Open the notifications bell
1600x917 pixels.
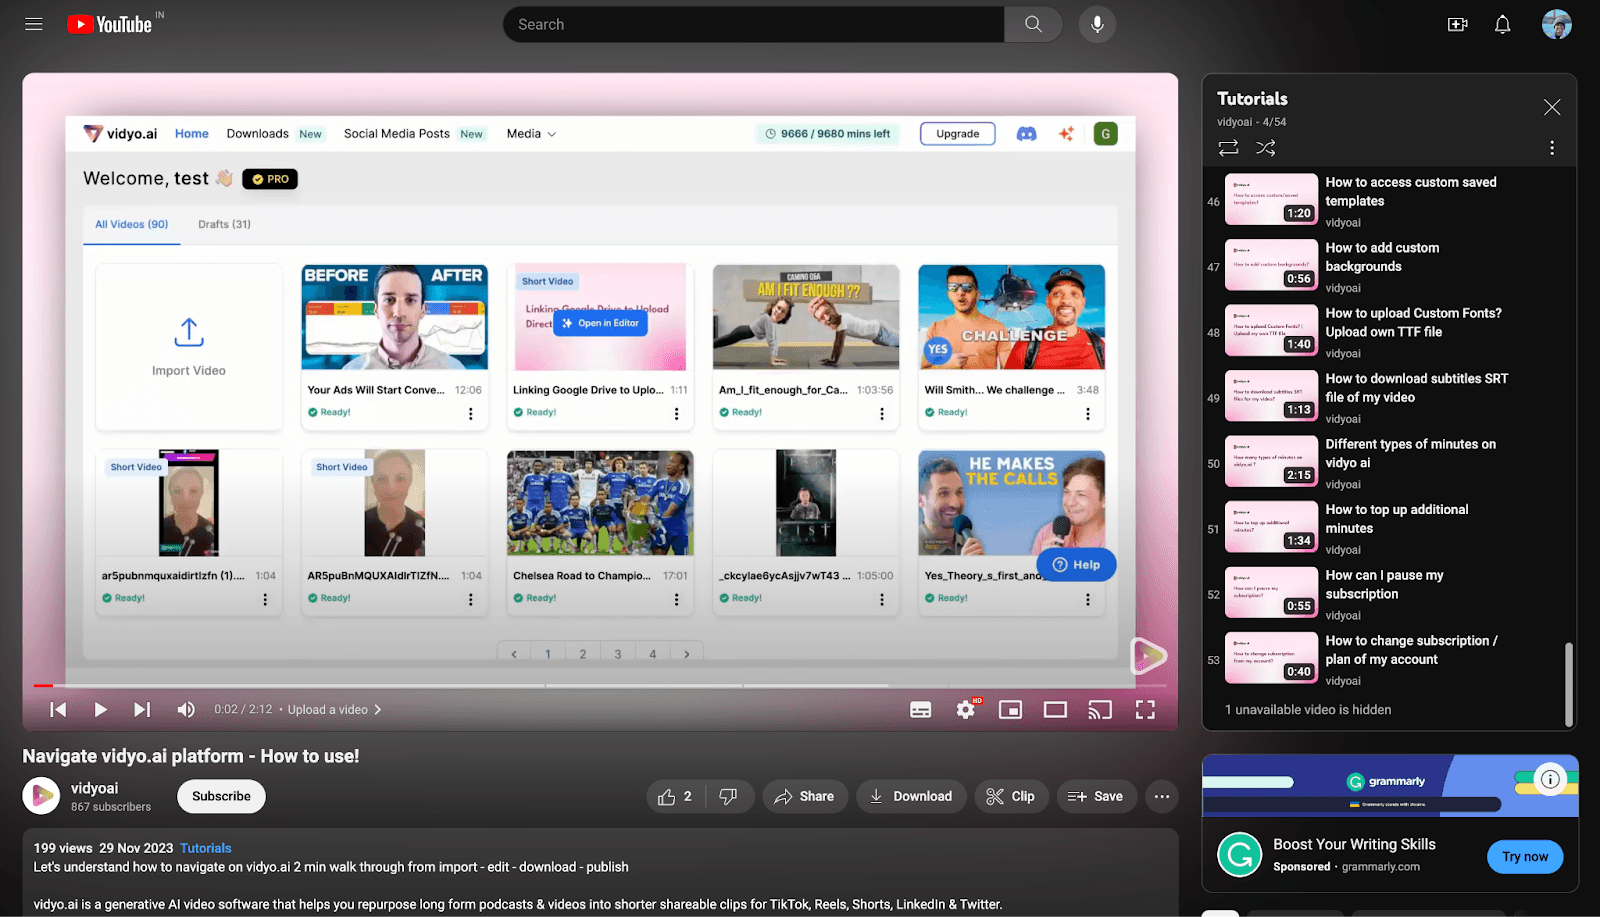point(1502,24)
